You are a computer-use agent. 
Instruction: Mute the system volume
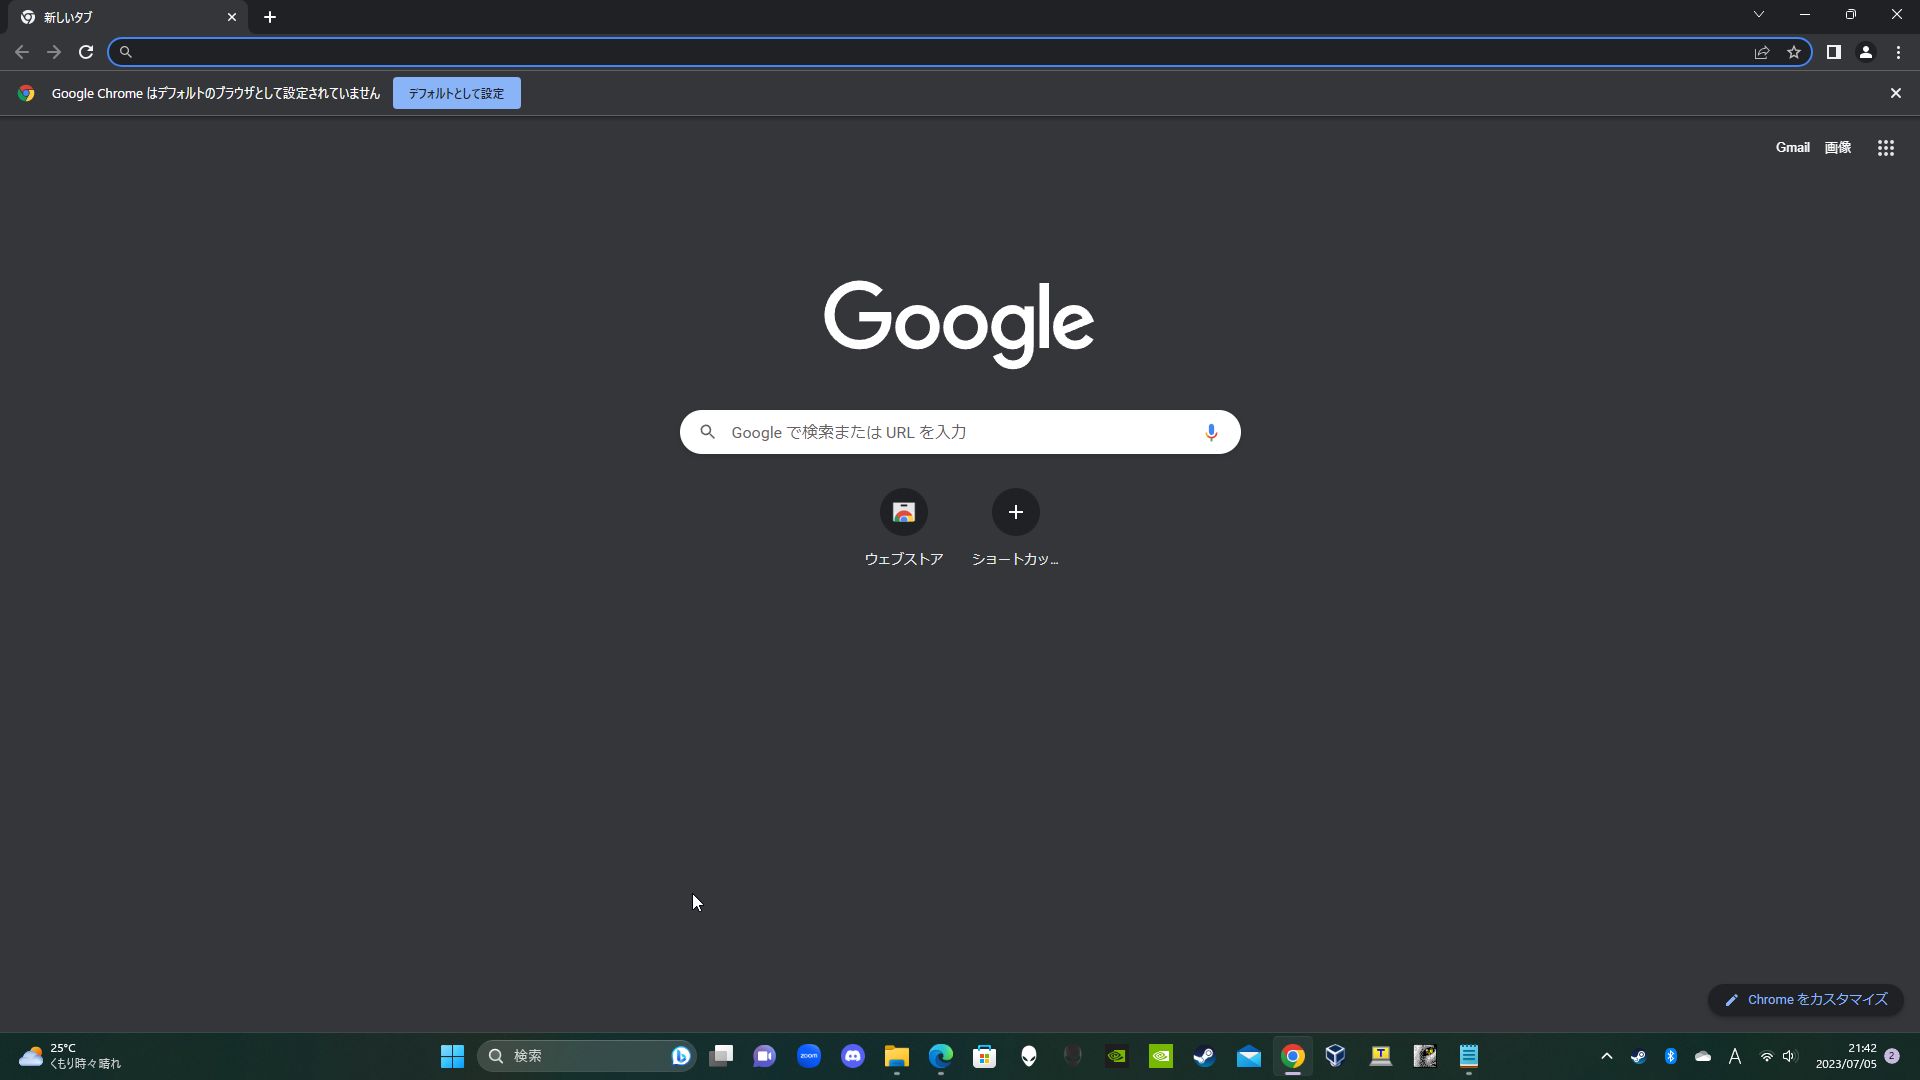click(1789, 1055)
